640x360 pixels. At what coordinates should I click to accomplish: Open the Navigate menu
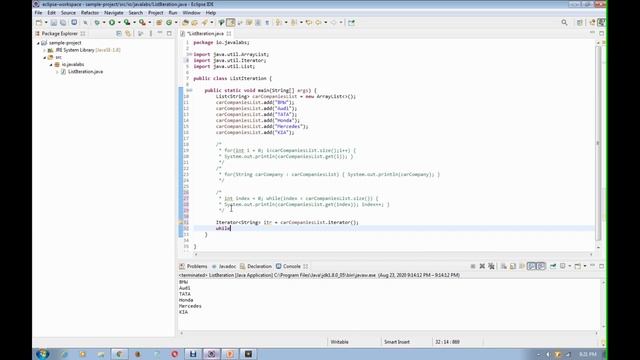(x=113, y=13)
